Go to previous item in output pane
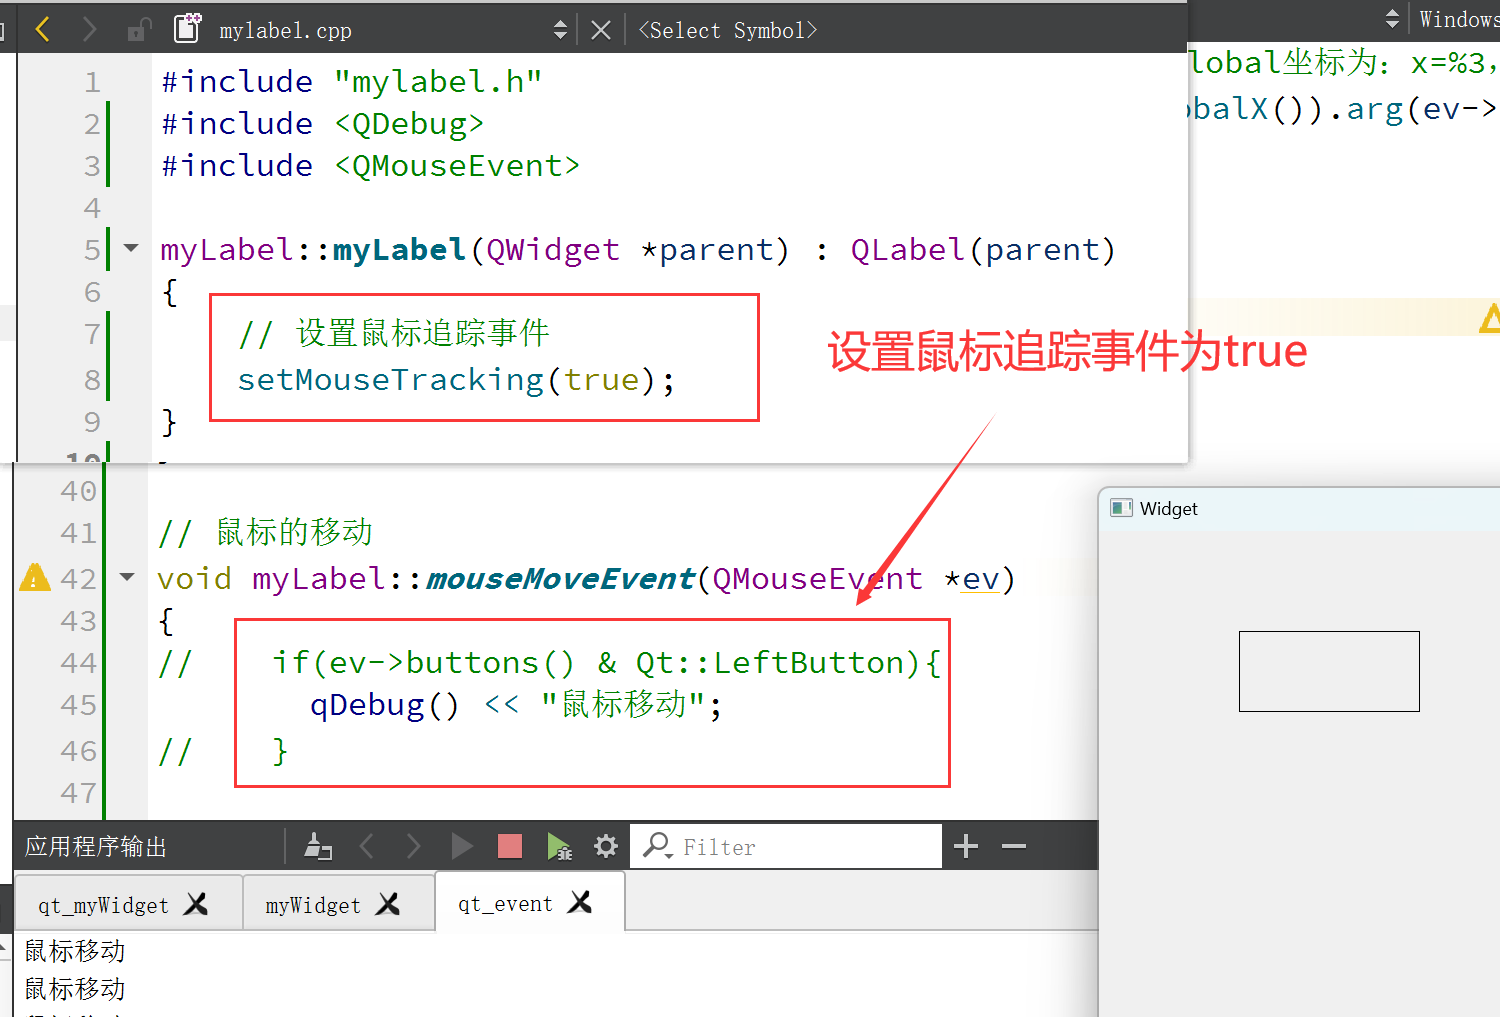Screen dimensions: 1500x1017 click(366, 847)
